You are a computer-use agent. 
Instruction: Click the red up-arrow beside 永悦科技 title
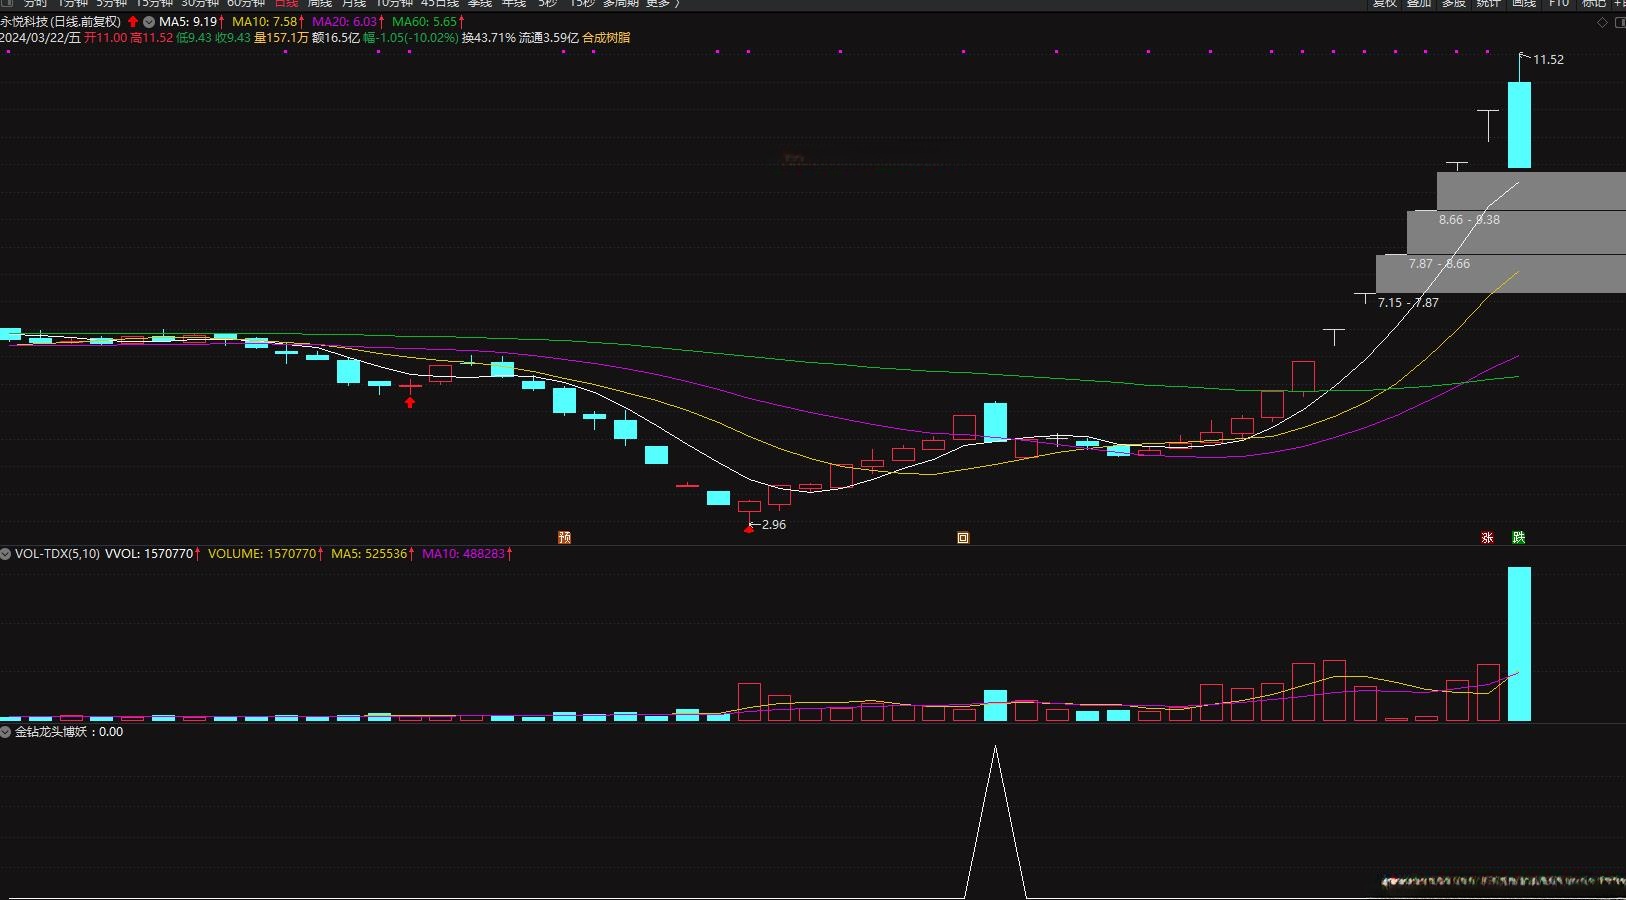[133, 22]
